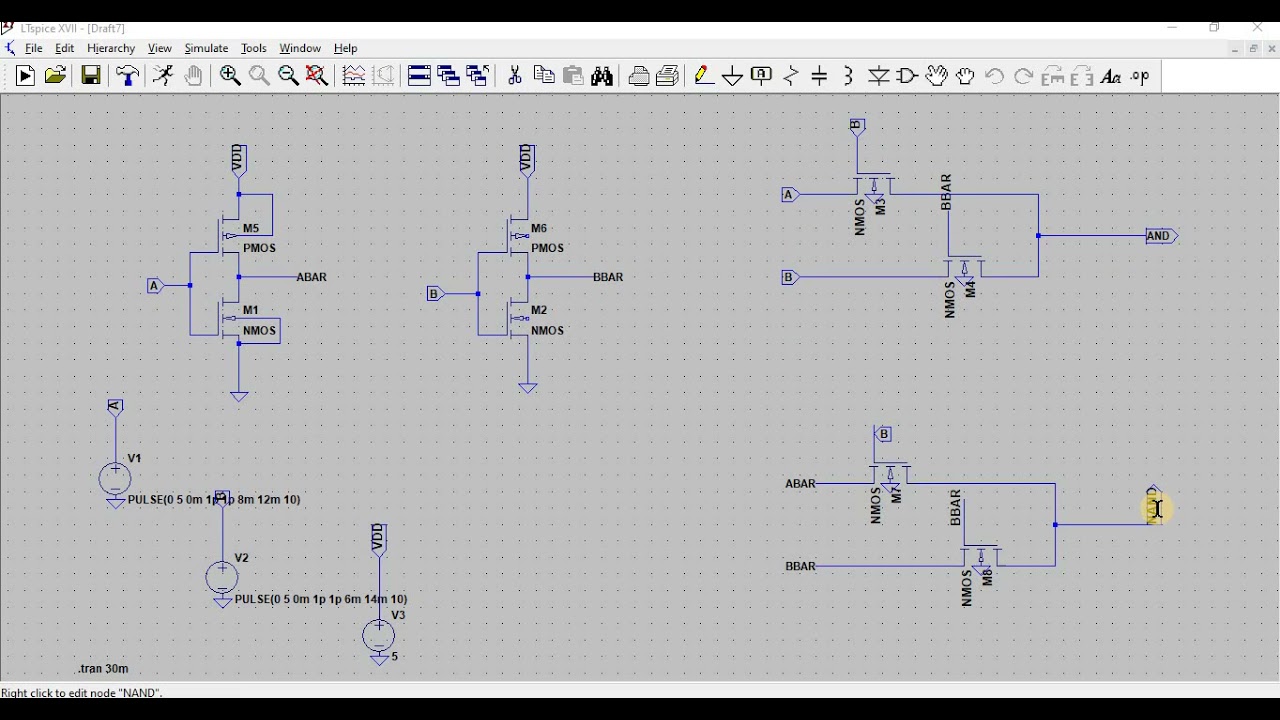Place an Inductor from the toolbar

pos(850,76)
